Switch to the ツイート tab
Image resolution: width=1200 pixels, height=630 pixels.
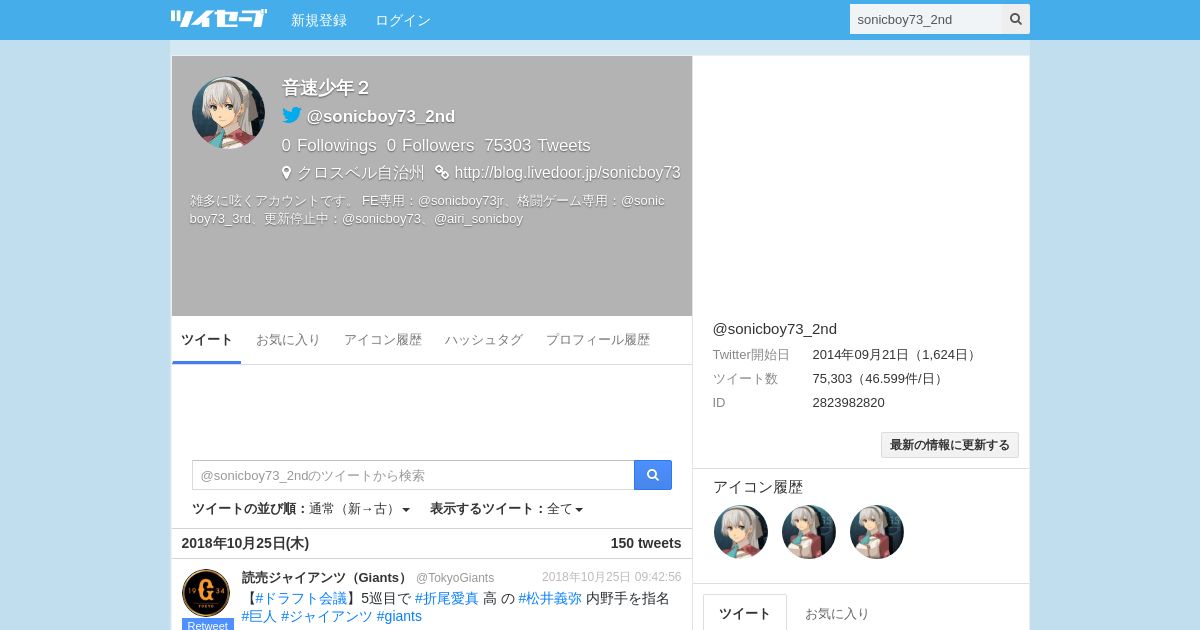(x=207, y=340)
